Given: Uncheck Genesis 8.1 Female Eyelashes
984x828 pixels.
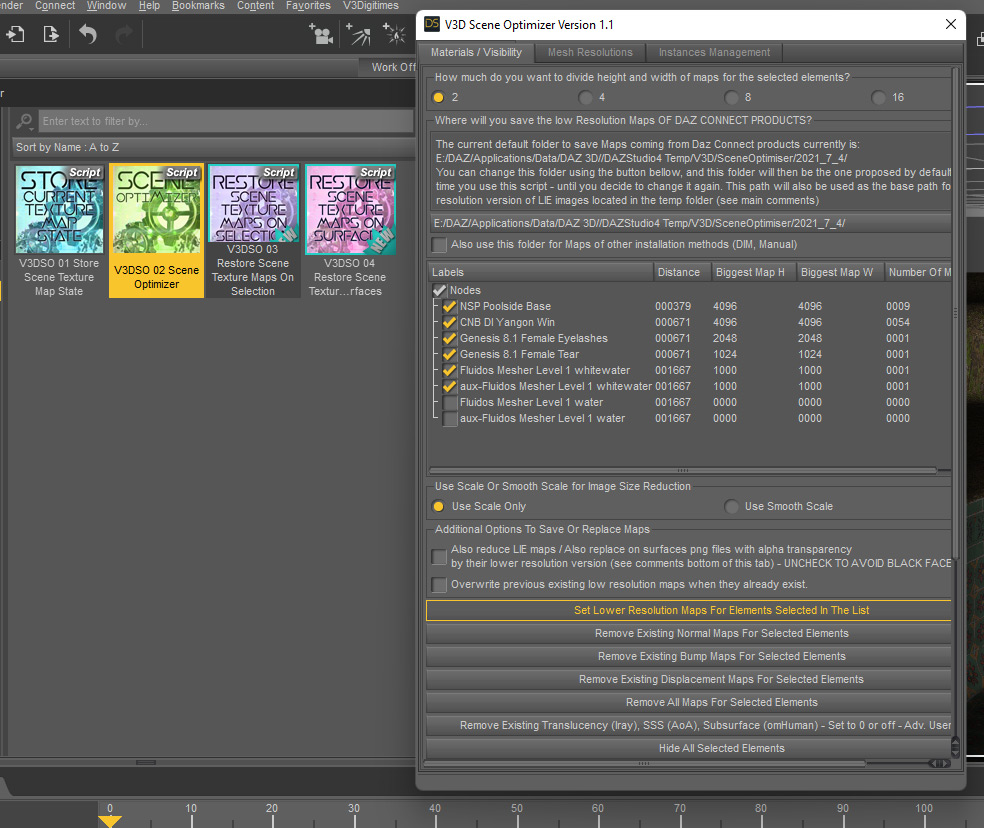Looking at the screenshot, I should (449, 338).
